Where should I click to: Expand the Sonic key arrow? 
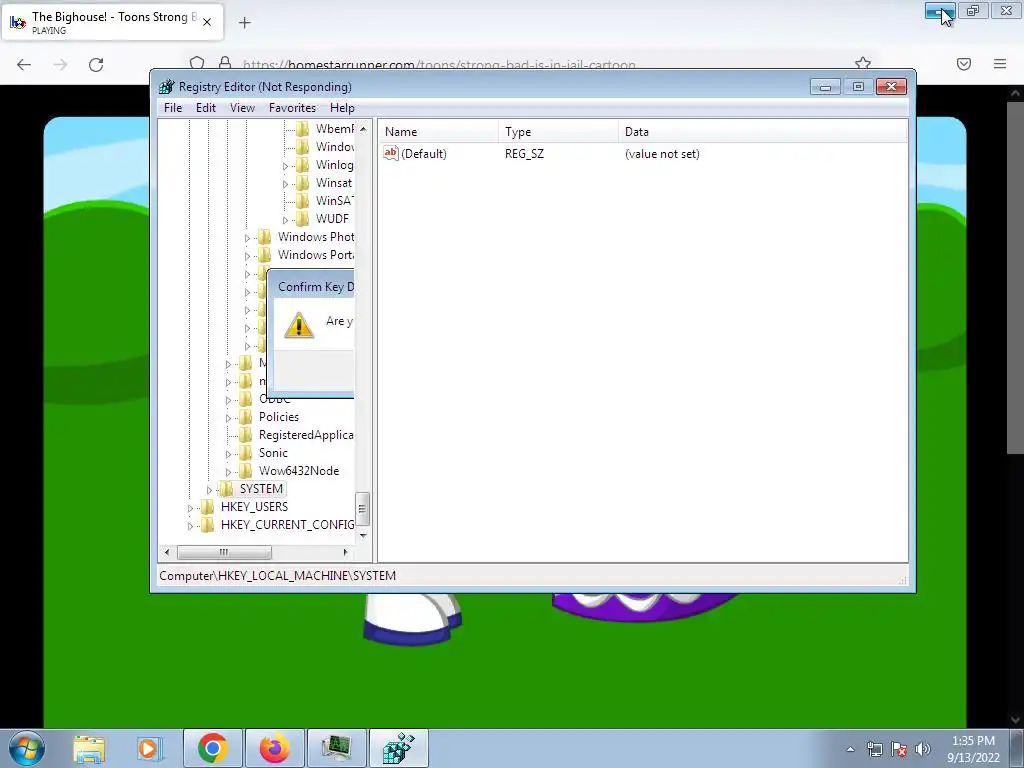coord(228,453)
